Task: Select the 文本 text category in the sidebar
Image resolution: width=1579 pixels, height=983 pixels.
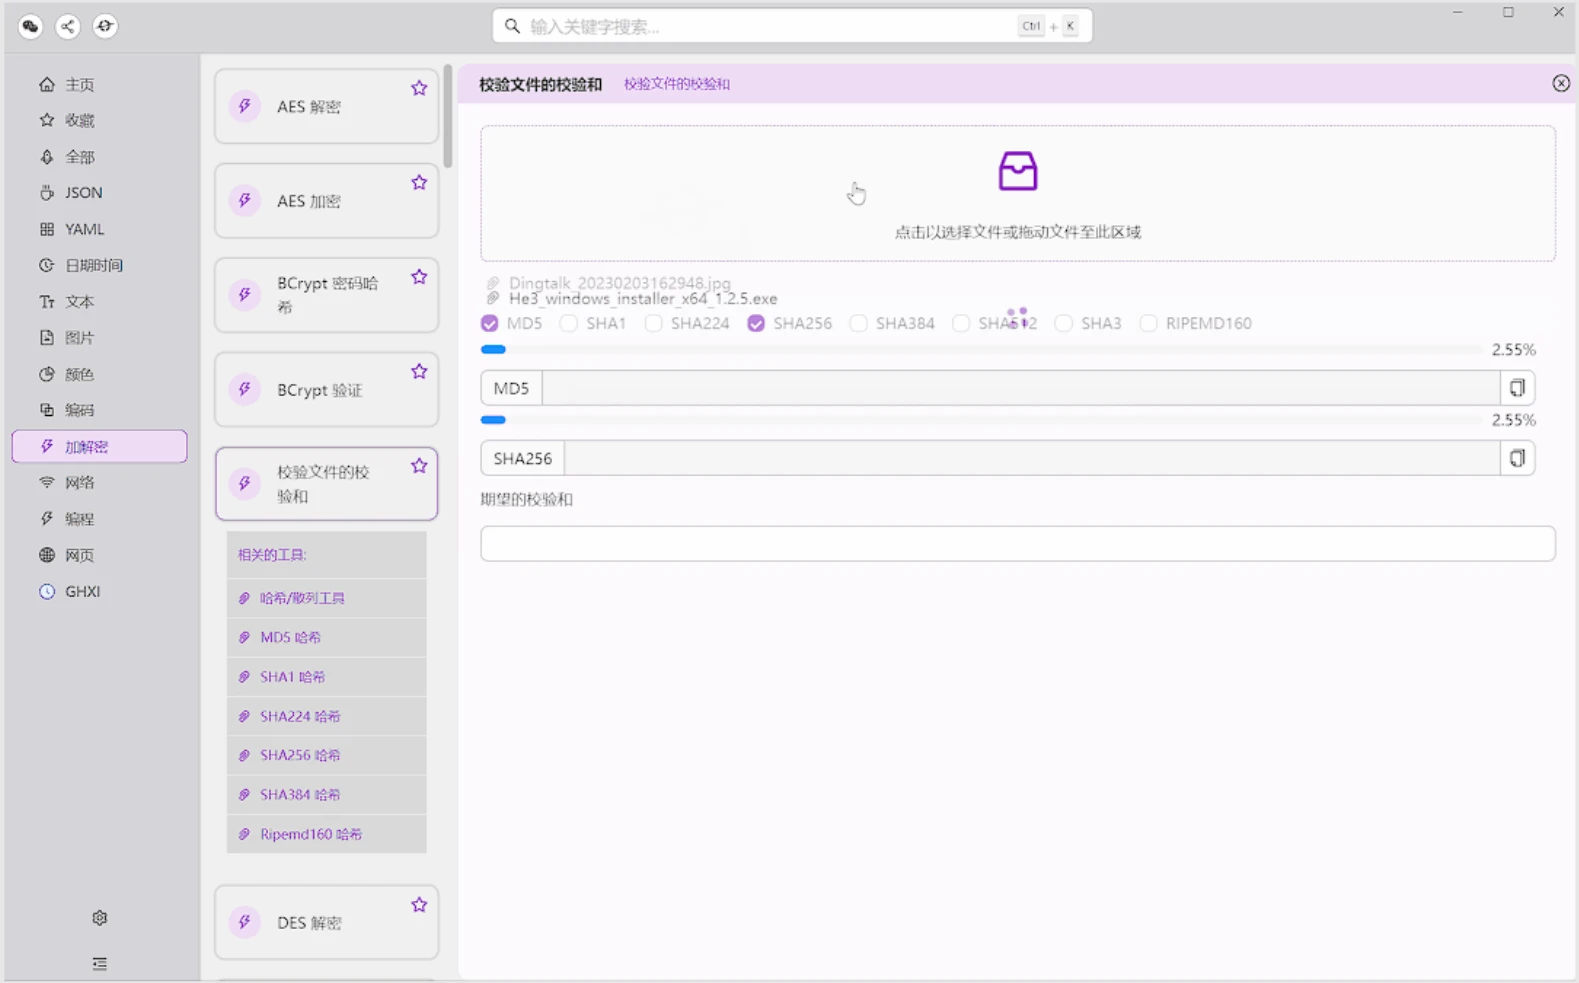Action: pos(99,302)
